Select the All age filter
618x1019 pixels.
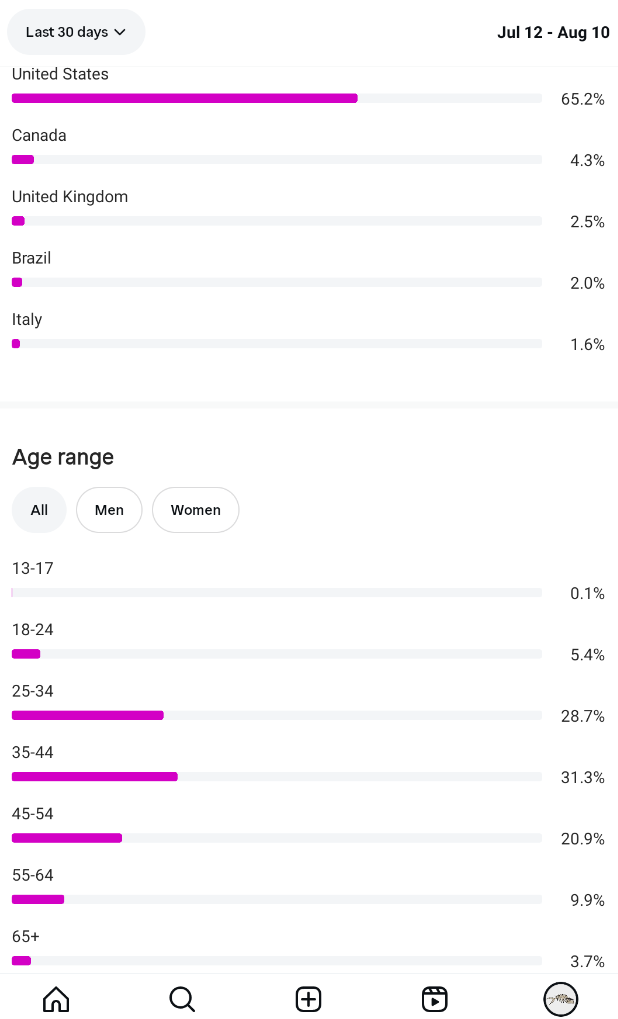coord(39,510)
